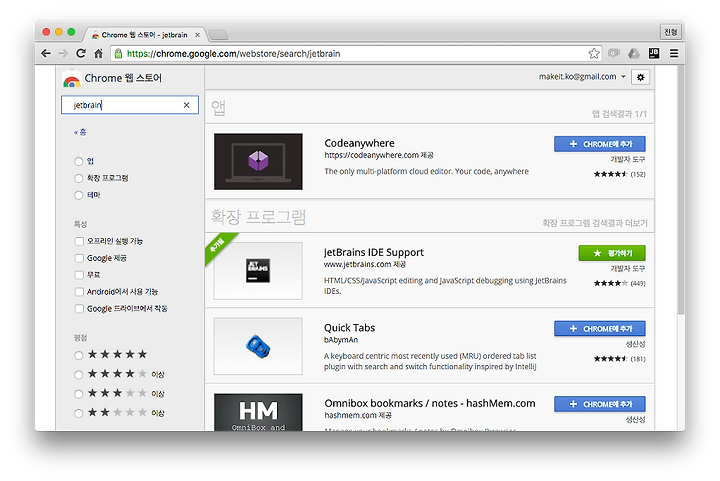
Task: Click the « 홈 home link
Action: [80, 132]
